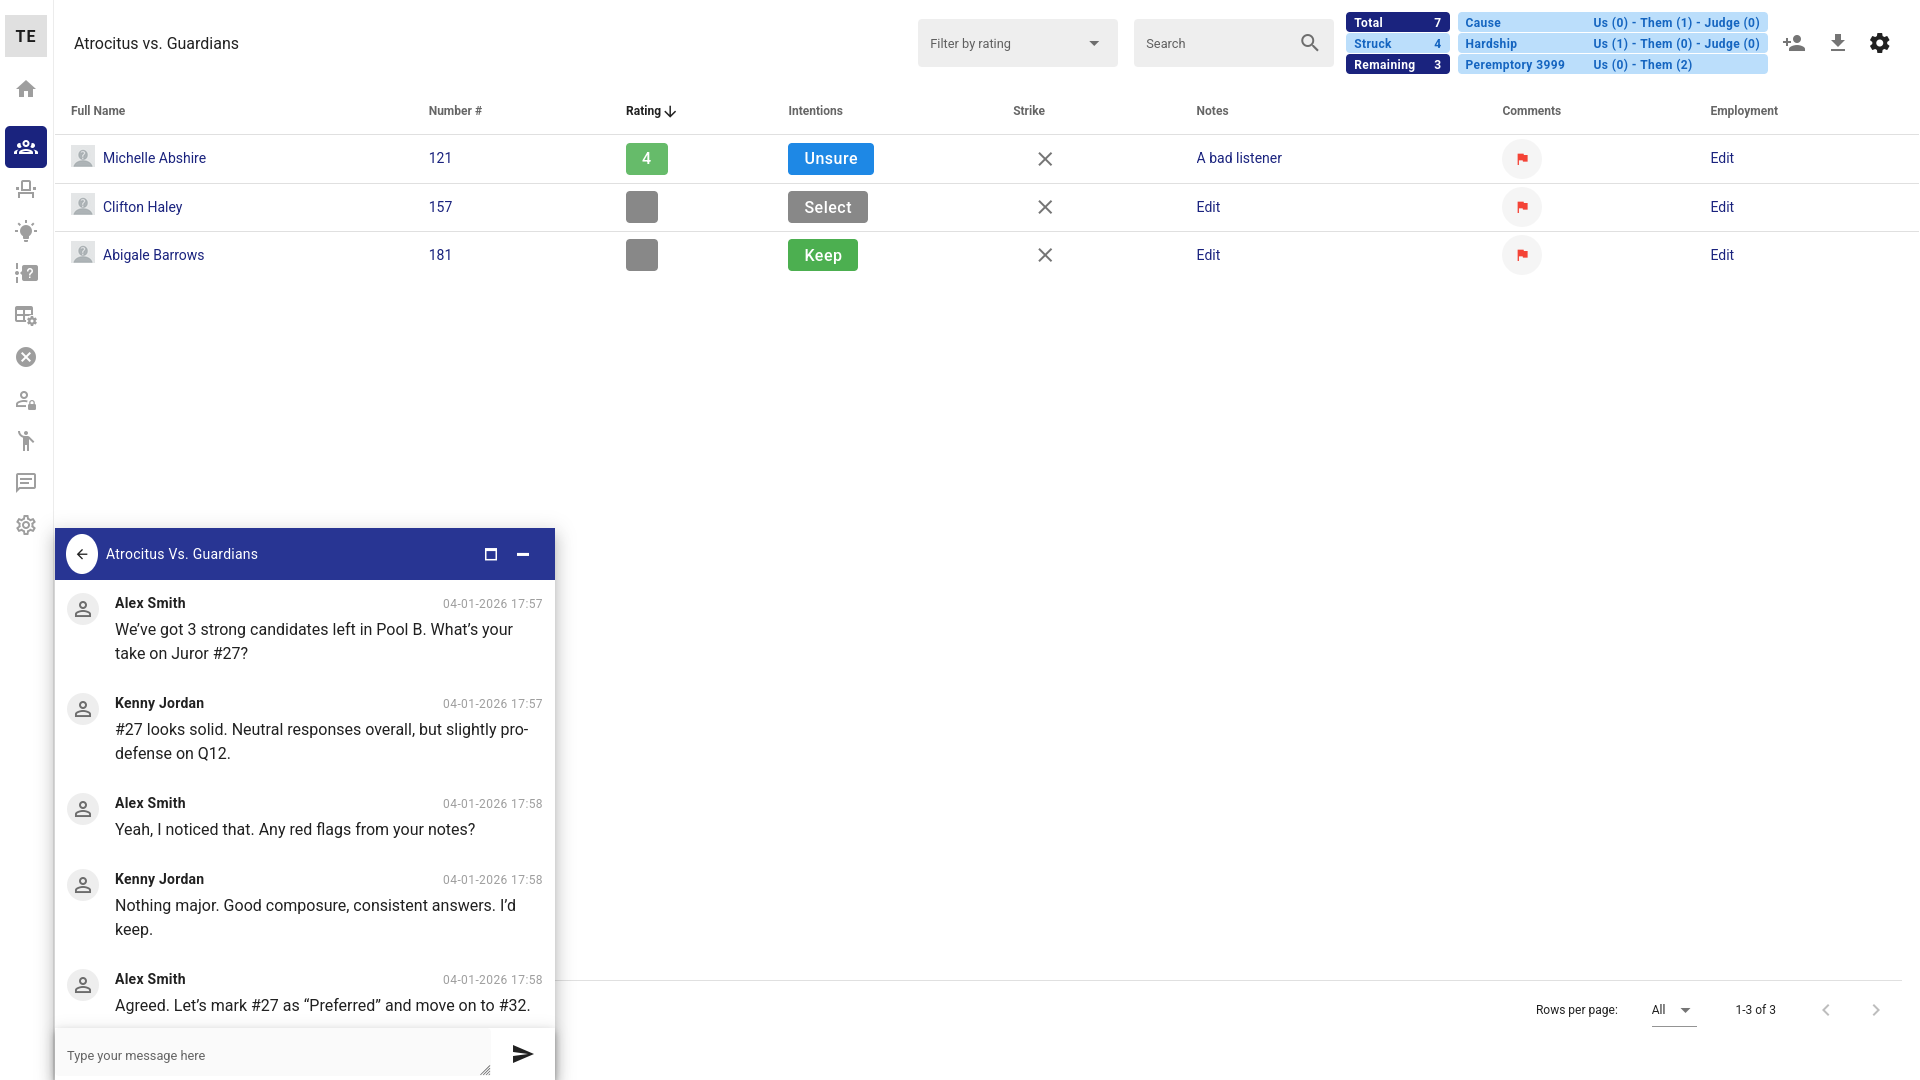The height and width of the screenshot is (1080, 1920).
Task: Open the top-right settings gear icon
Action: click(1880, 43)
